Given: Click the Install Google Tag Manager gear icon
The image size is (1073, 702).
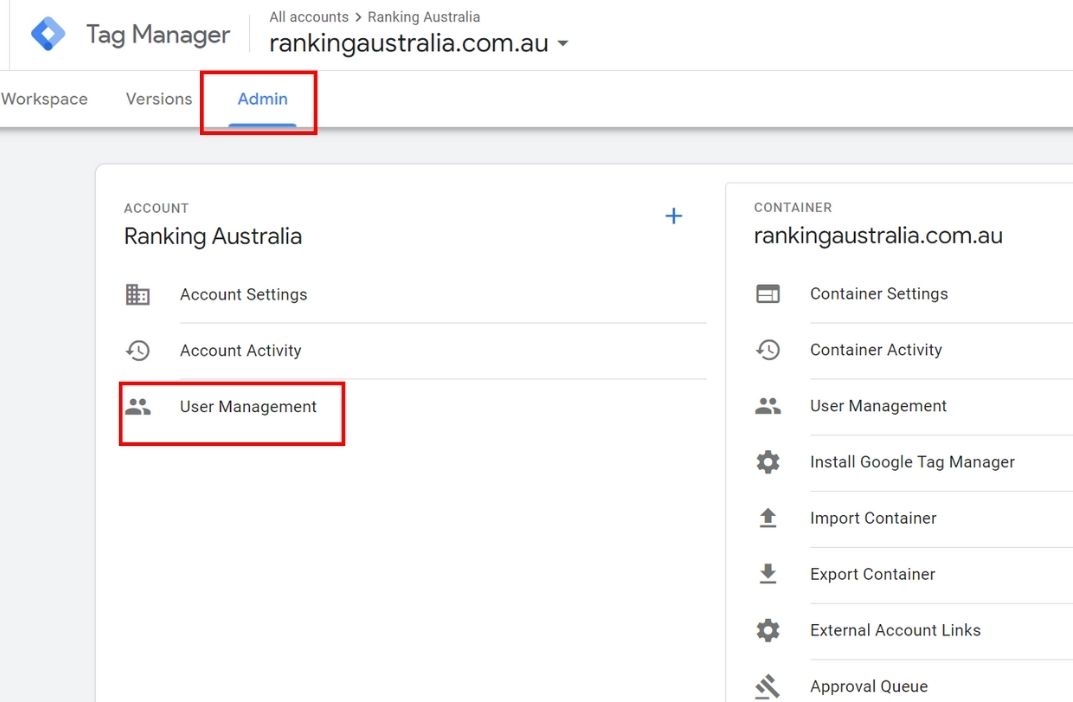Looking at the screenshot, I should click(x=768, y=462).
